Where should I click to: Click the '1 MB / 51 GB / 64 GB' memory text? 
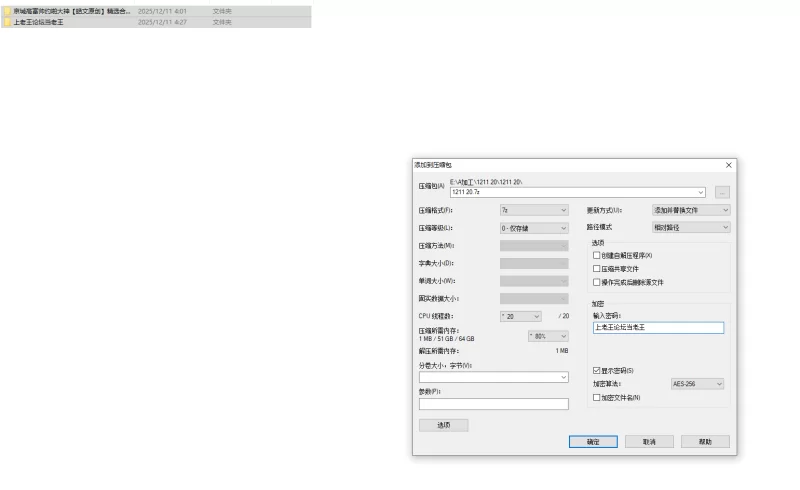[x=446, y=339]
